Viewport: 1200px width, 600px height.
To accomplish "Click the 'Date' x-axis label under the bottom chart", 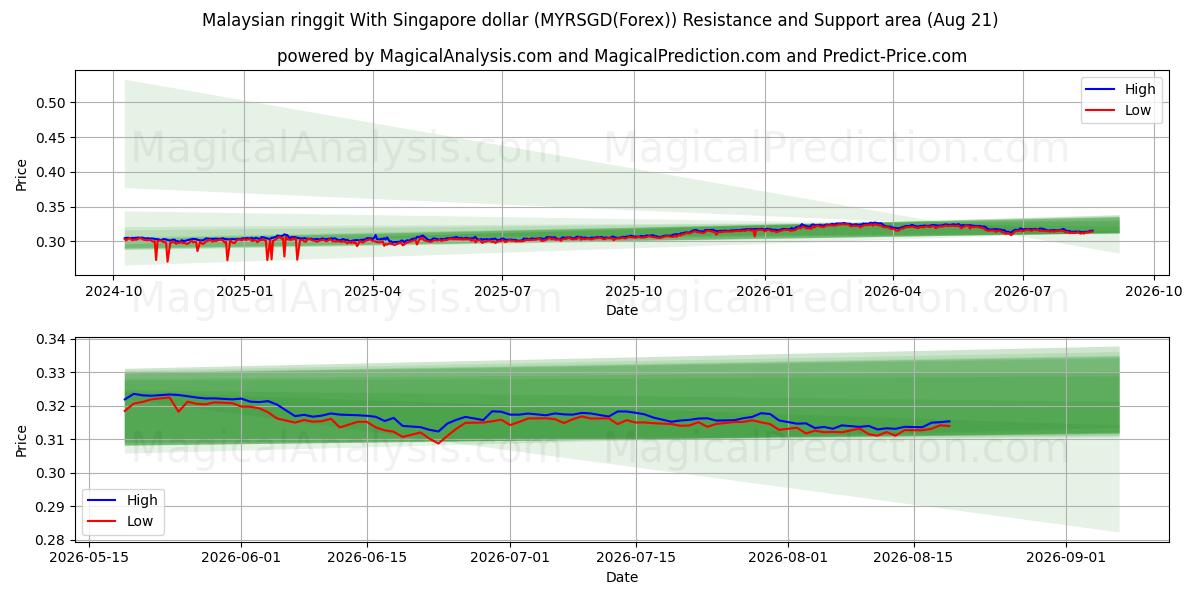I will (622, 578).
